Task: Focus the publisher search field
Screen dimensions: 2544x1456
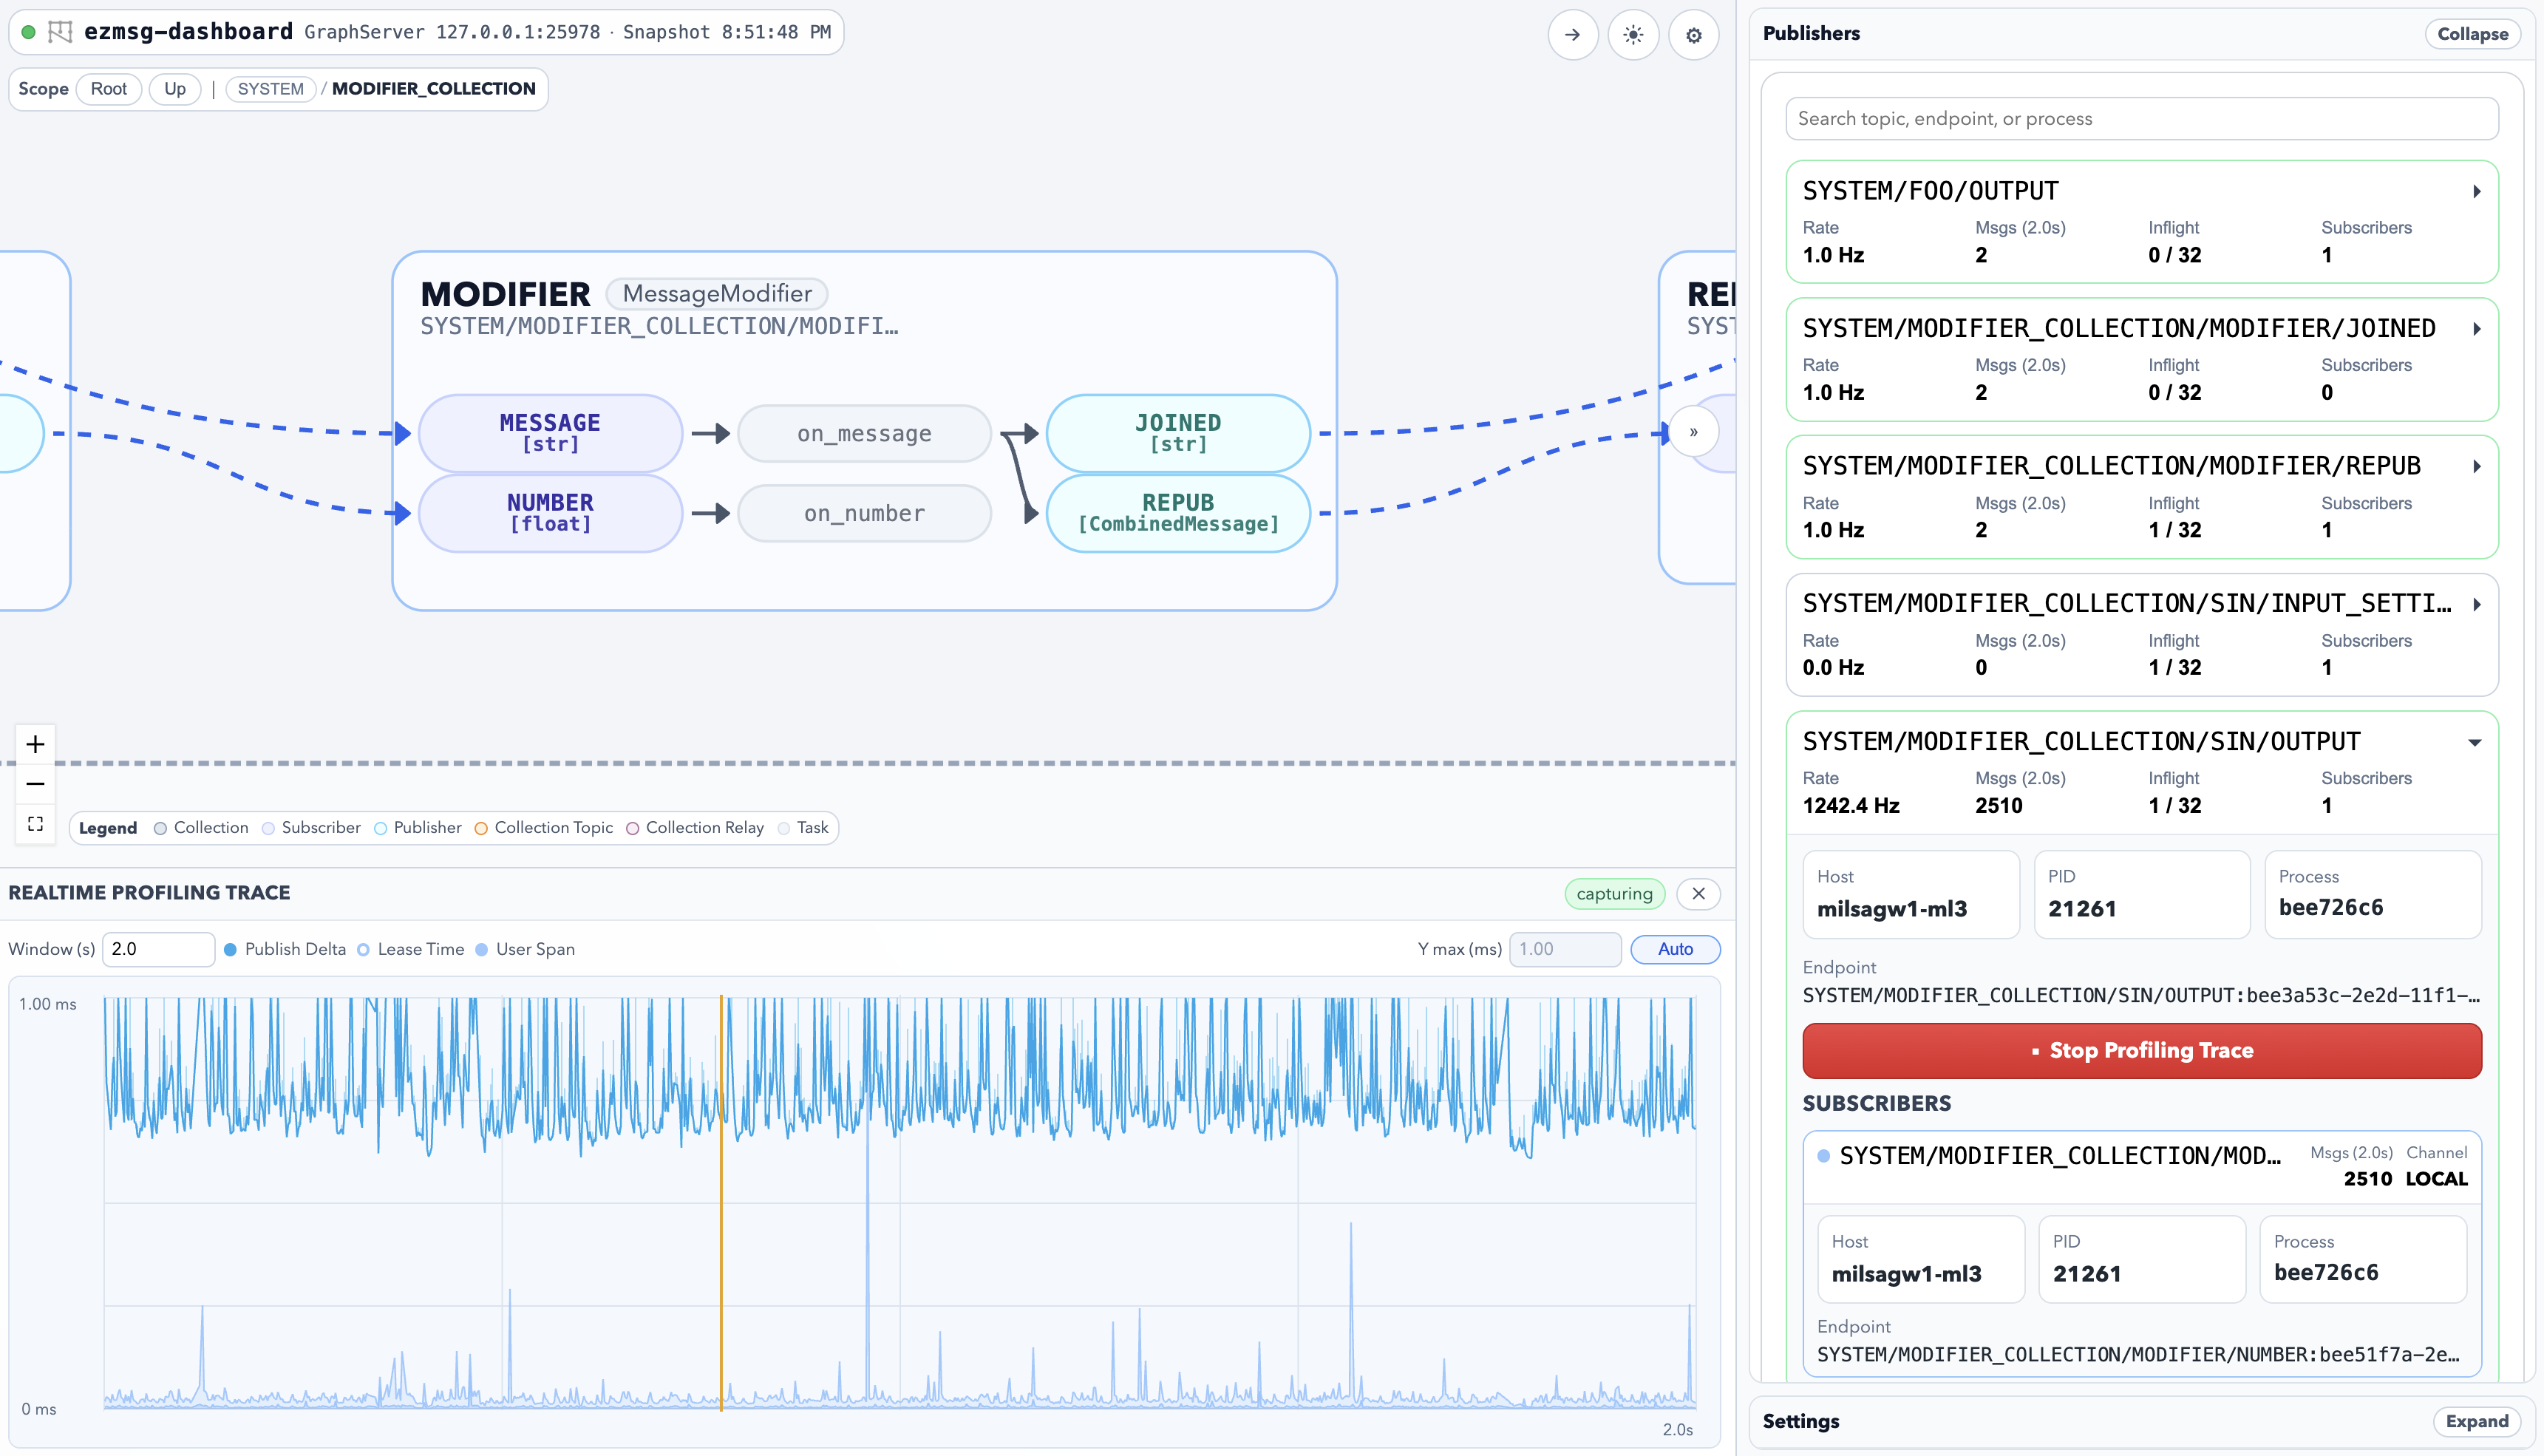Action: [2141, 118]
